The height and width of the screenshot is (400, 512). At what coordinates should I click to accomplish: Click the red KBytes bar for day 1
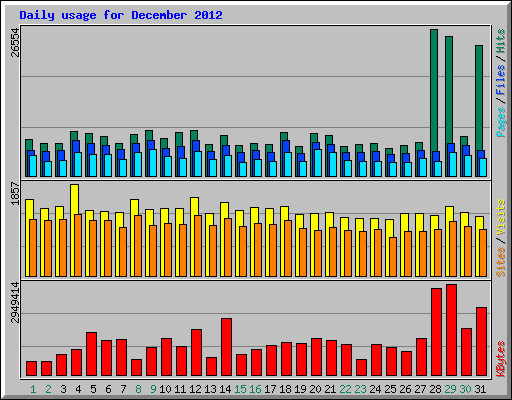tap(31, 368)
